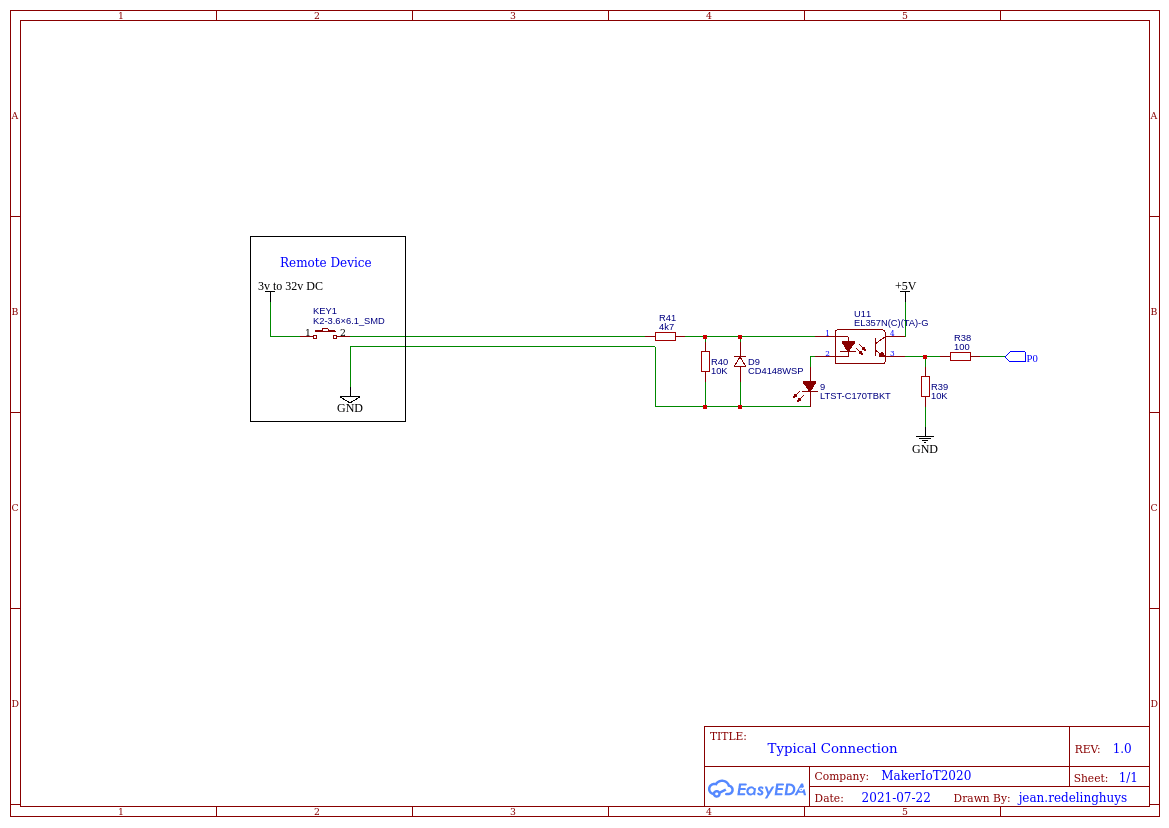Viewport: 1169px width, 828px height.
Task: Select the Typical Connection title text
Action: click(832, 748)
